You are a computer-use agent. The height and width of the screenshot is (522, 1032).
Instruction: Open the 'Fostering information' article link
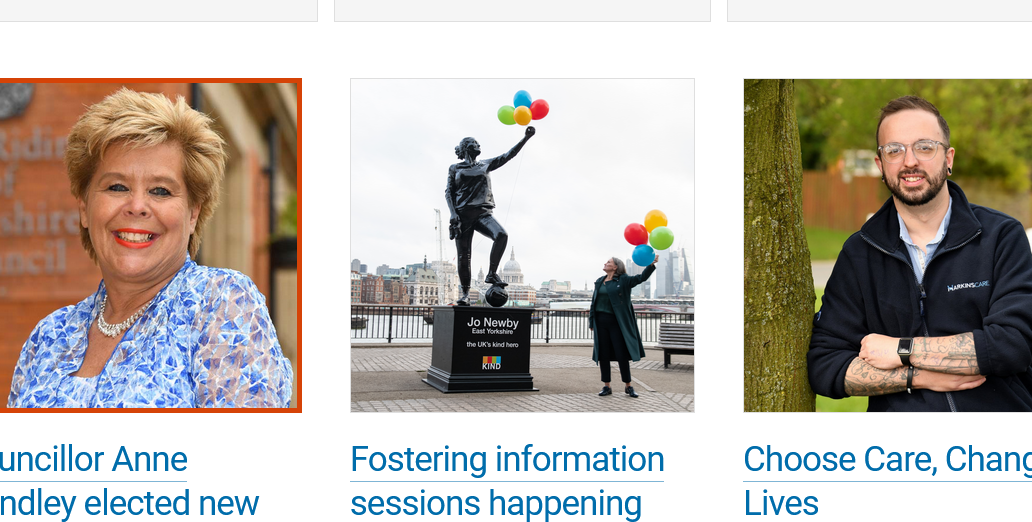click(x=507, y=459)
